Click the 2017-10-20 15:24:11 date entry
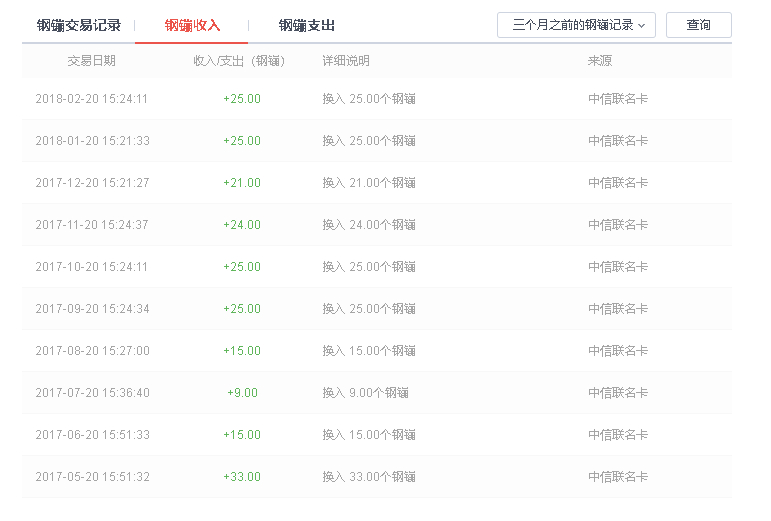Viewport: 771px width, 521px height. 91,267
